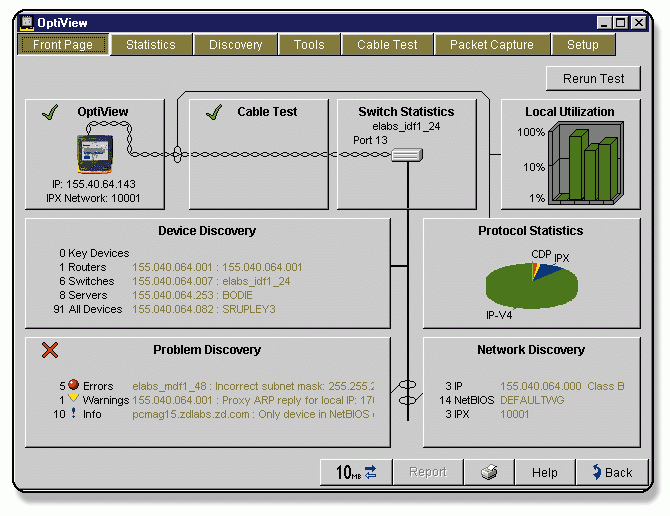Viewport: 670px width, 516px height.
Task: Open the Proxy ARP reply warning entry
Action: point(253,400)
